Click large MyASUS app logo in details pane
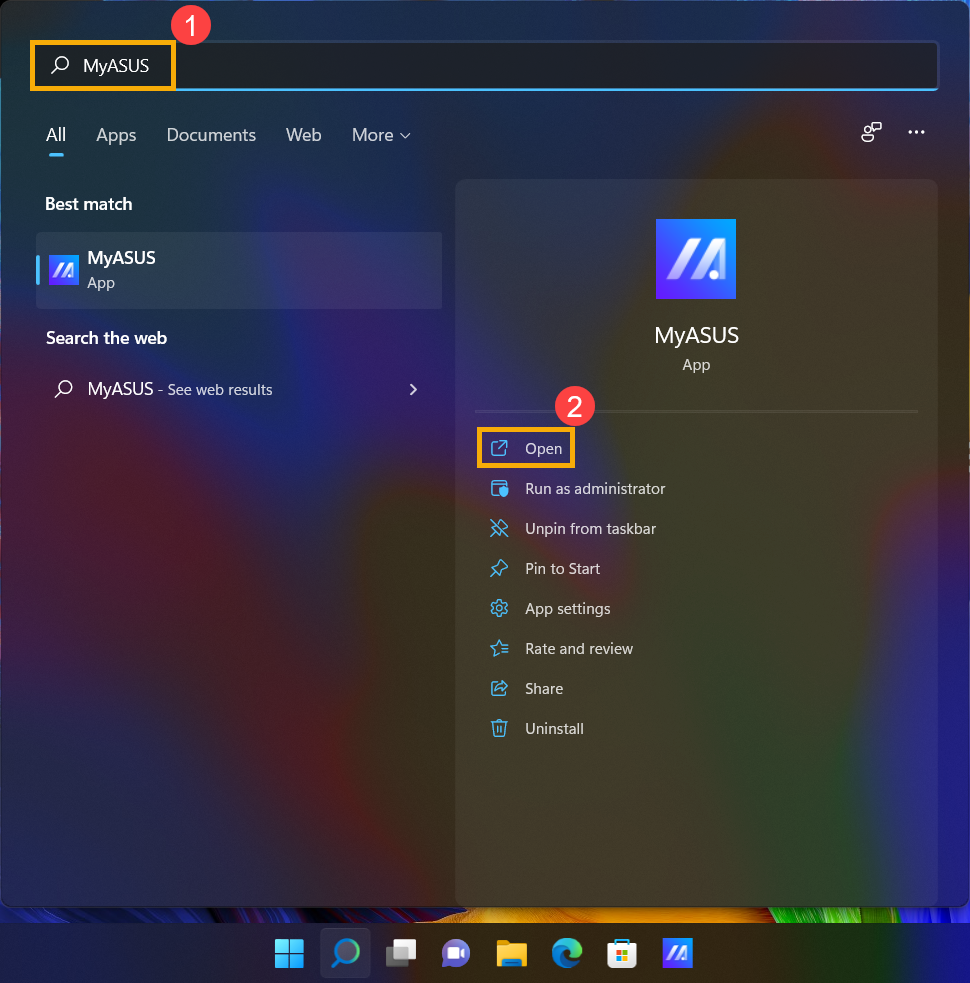This screenshot has height=983, width=970. [695, 259]
